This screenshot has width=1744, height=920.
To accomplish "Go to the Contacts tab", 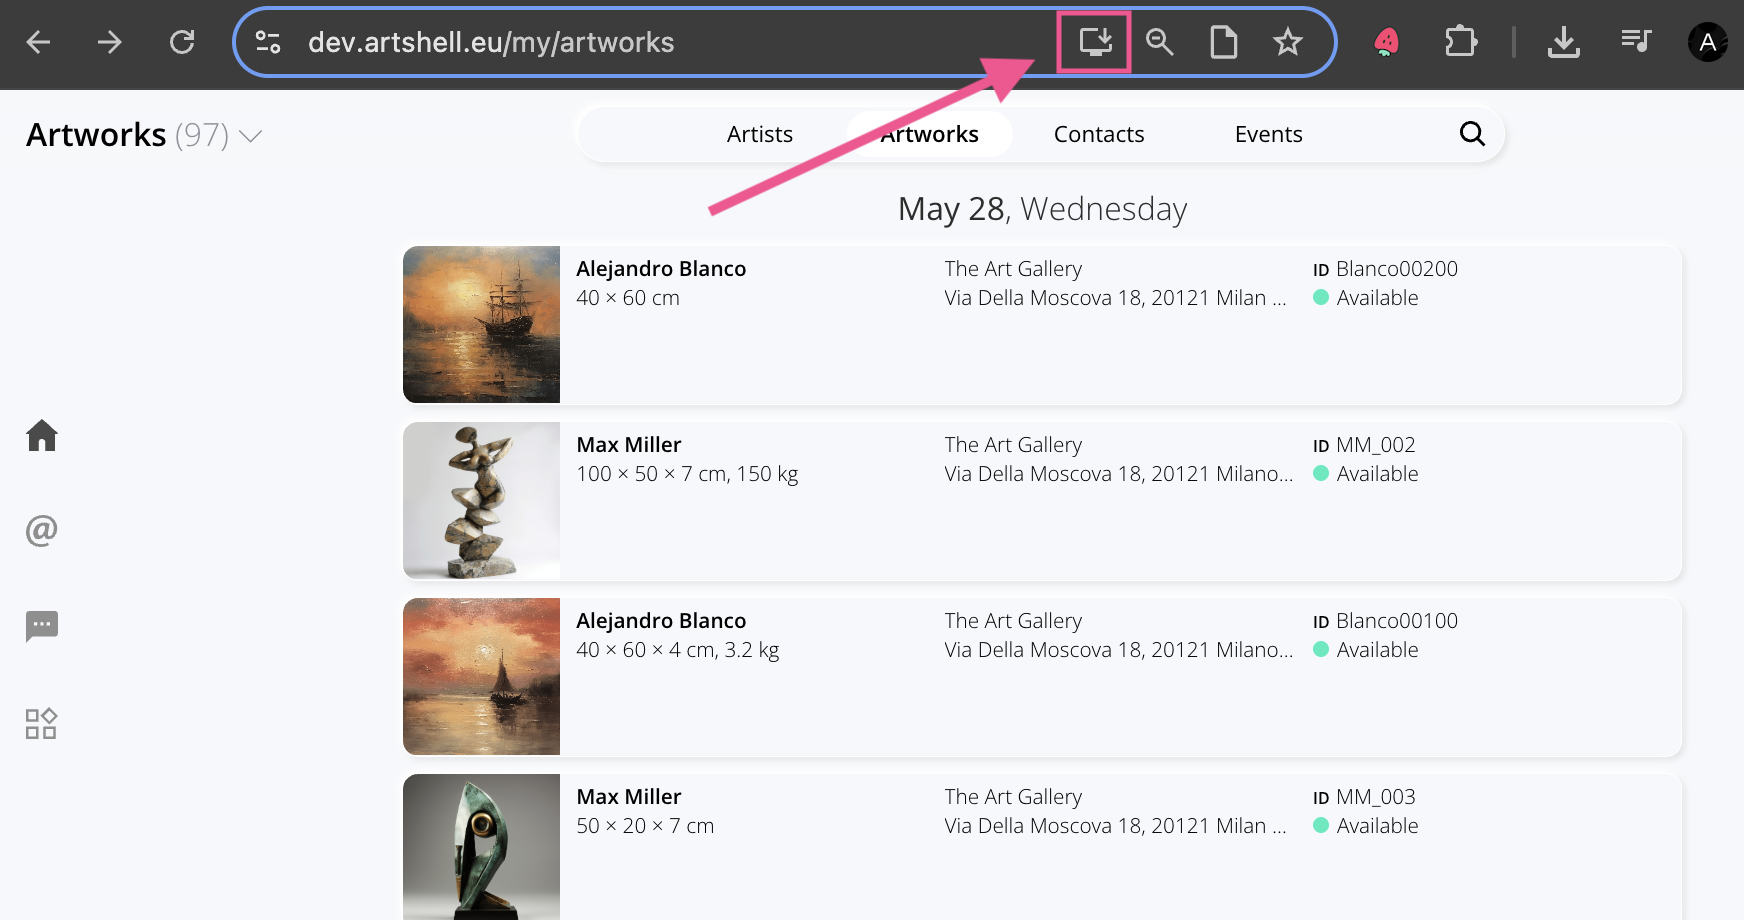I will coord(1098,134).
